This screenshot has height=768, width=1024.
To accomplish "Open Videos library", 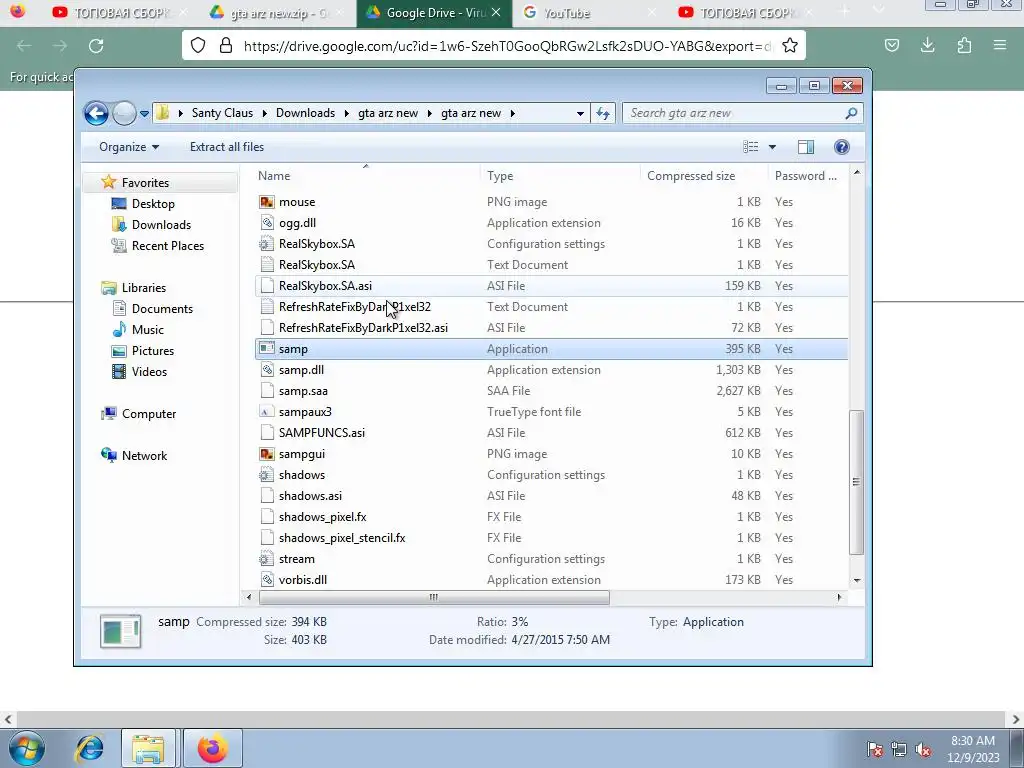I will [x=149, y=372].
